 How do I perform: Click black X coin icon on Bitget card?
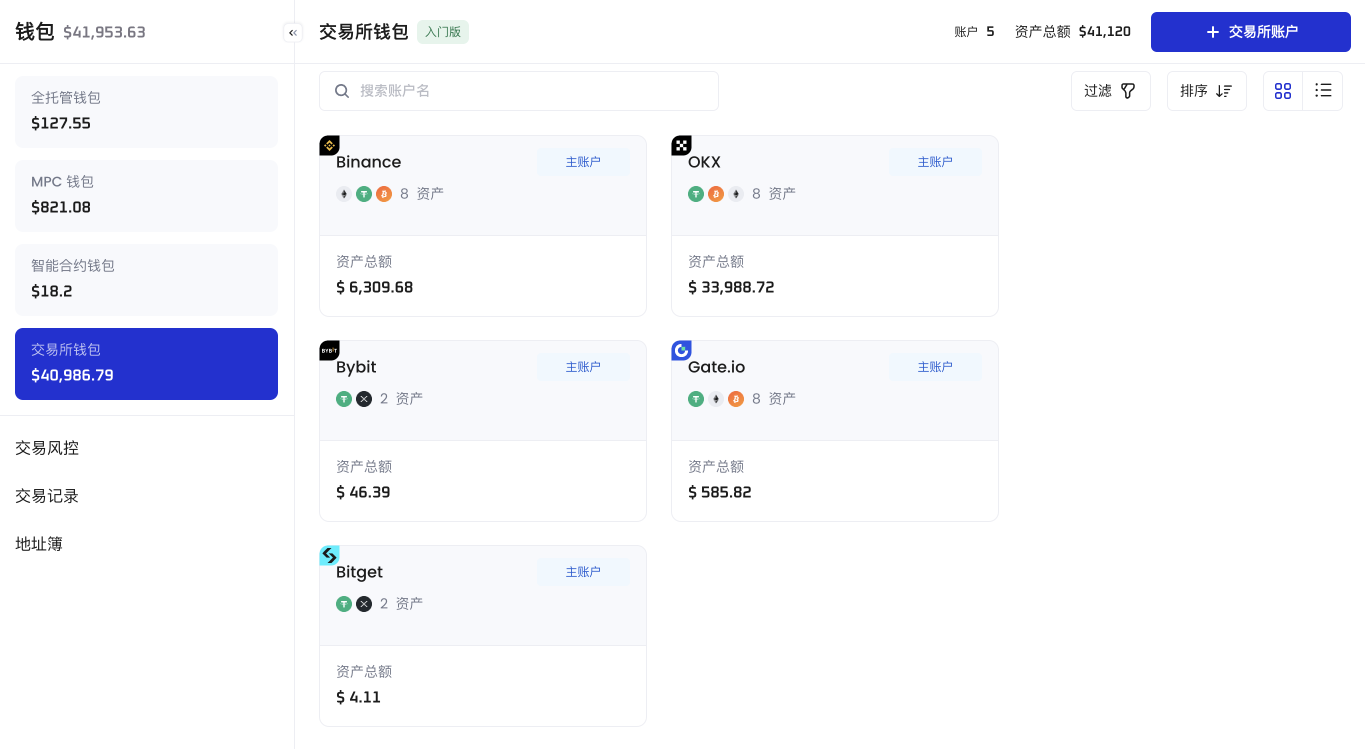[x=364, y=604]
